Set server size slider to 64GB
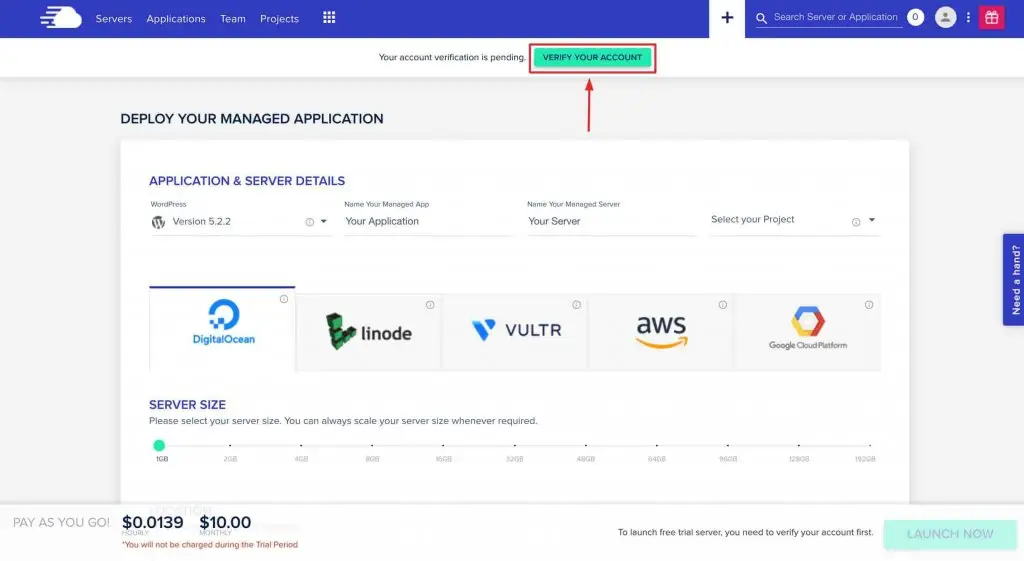Screen dimensions: 1024x561 tap(656, 445)
